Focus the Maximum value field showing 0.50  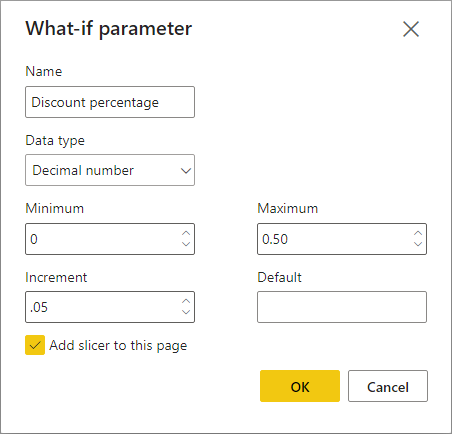[x=342, y=239]
